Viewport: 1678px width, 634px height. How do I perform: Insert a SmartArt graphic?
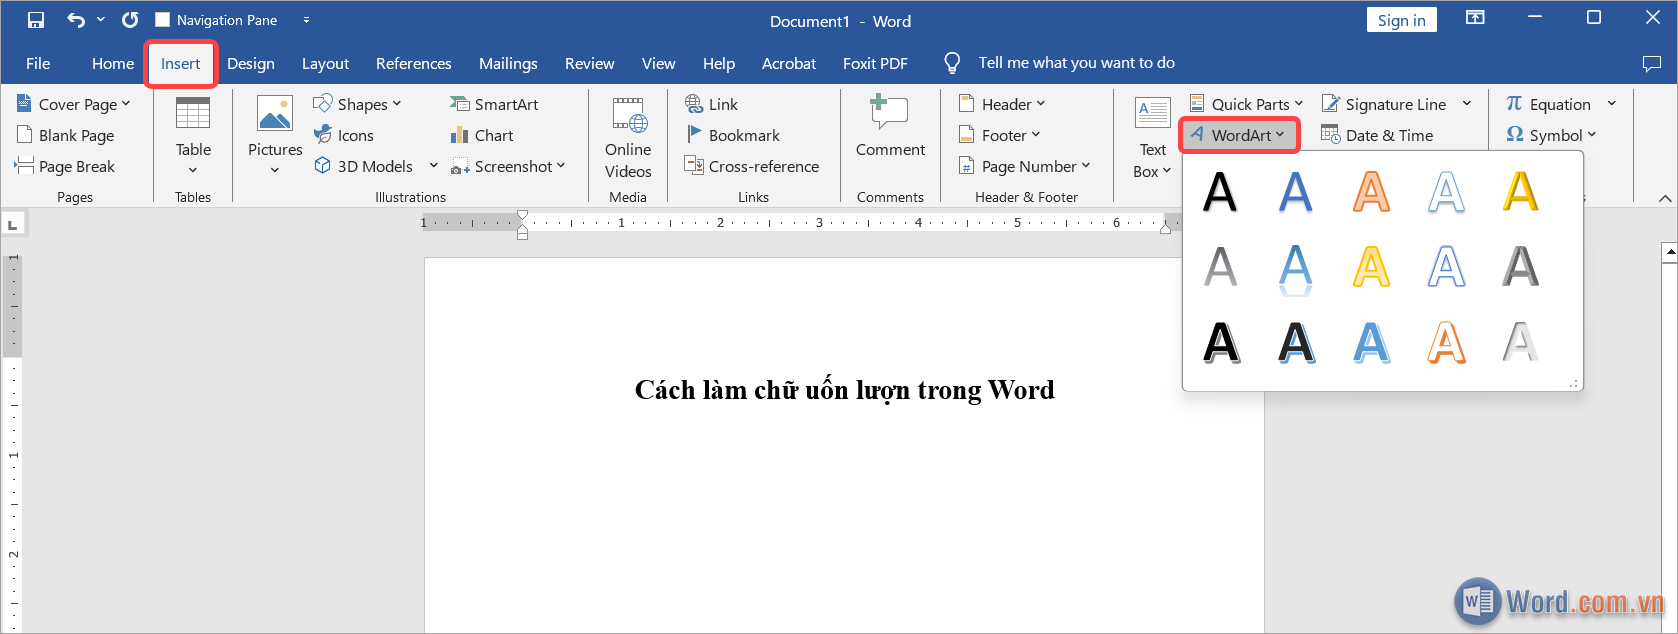(494, 104)
